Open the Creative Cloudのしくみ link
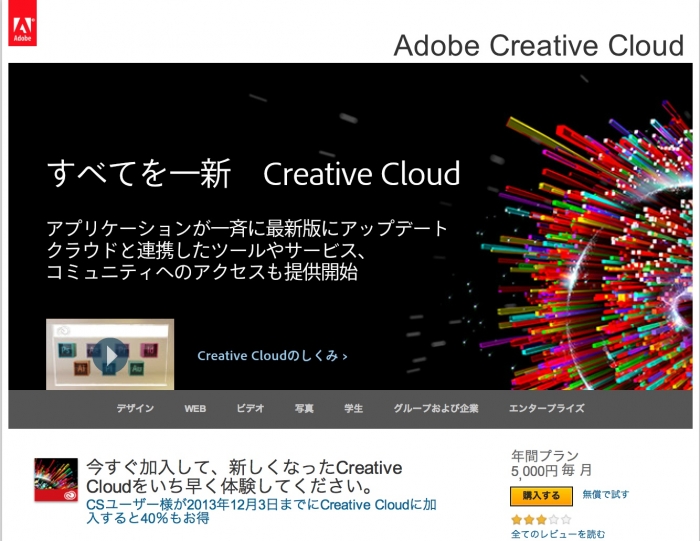Viewport: 700px width, 541px height. pyautogui.click(x=272, y=356)
